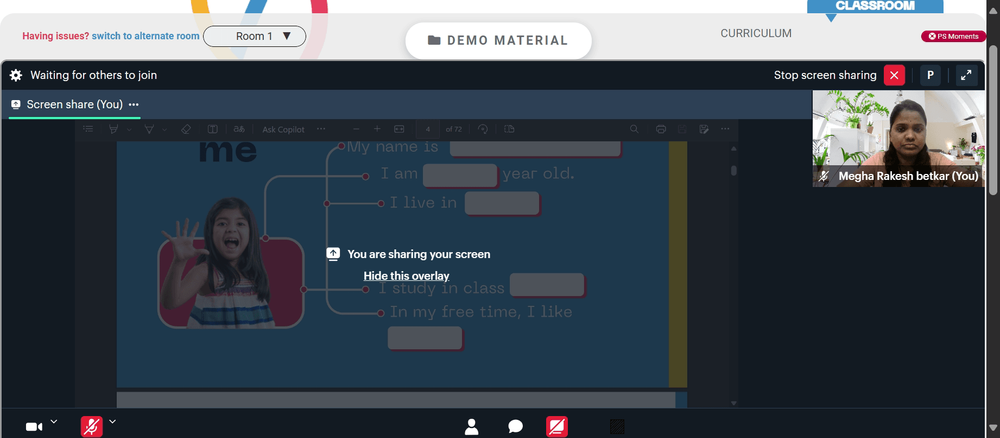Open the meeting settings gear icon
The image size is (1000, 438).
(x=16, y=75)
